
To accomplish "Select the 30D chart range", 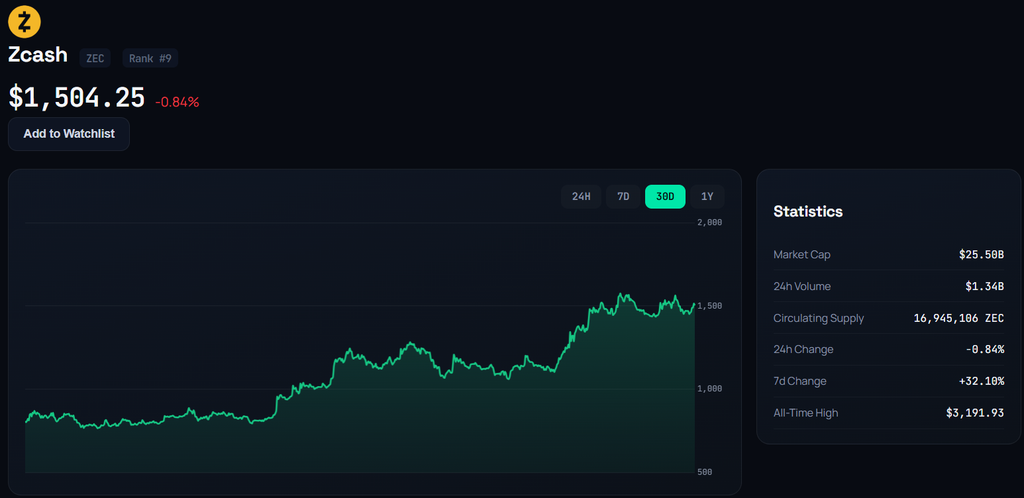I will click(665, 196).
